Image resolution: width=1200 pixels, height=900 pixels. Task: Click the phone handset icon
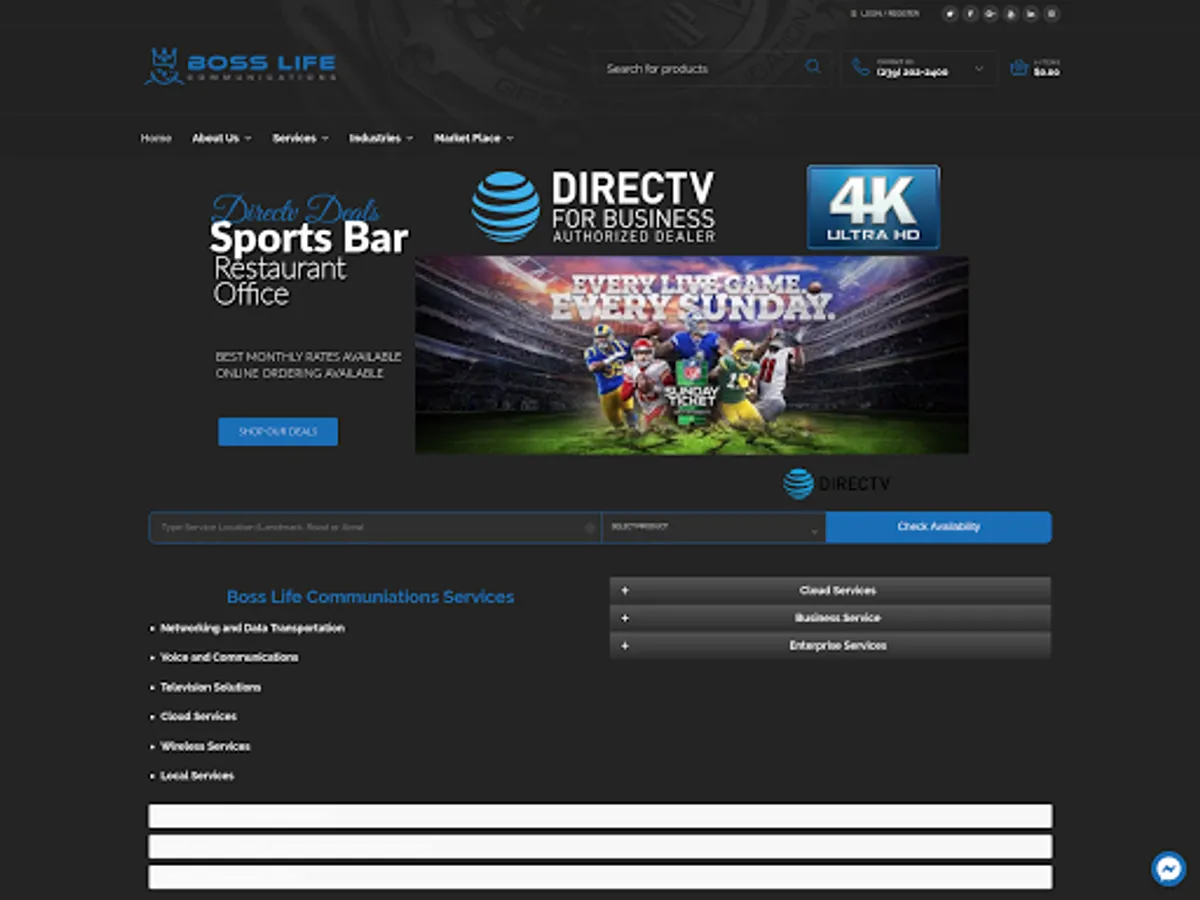[x=860, y=68]
